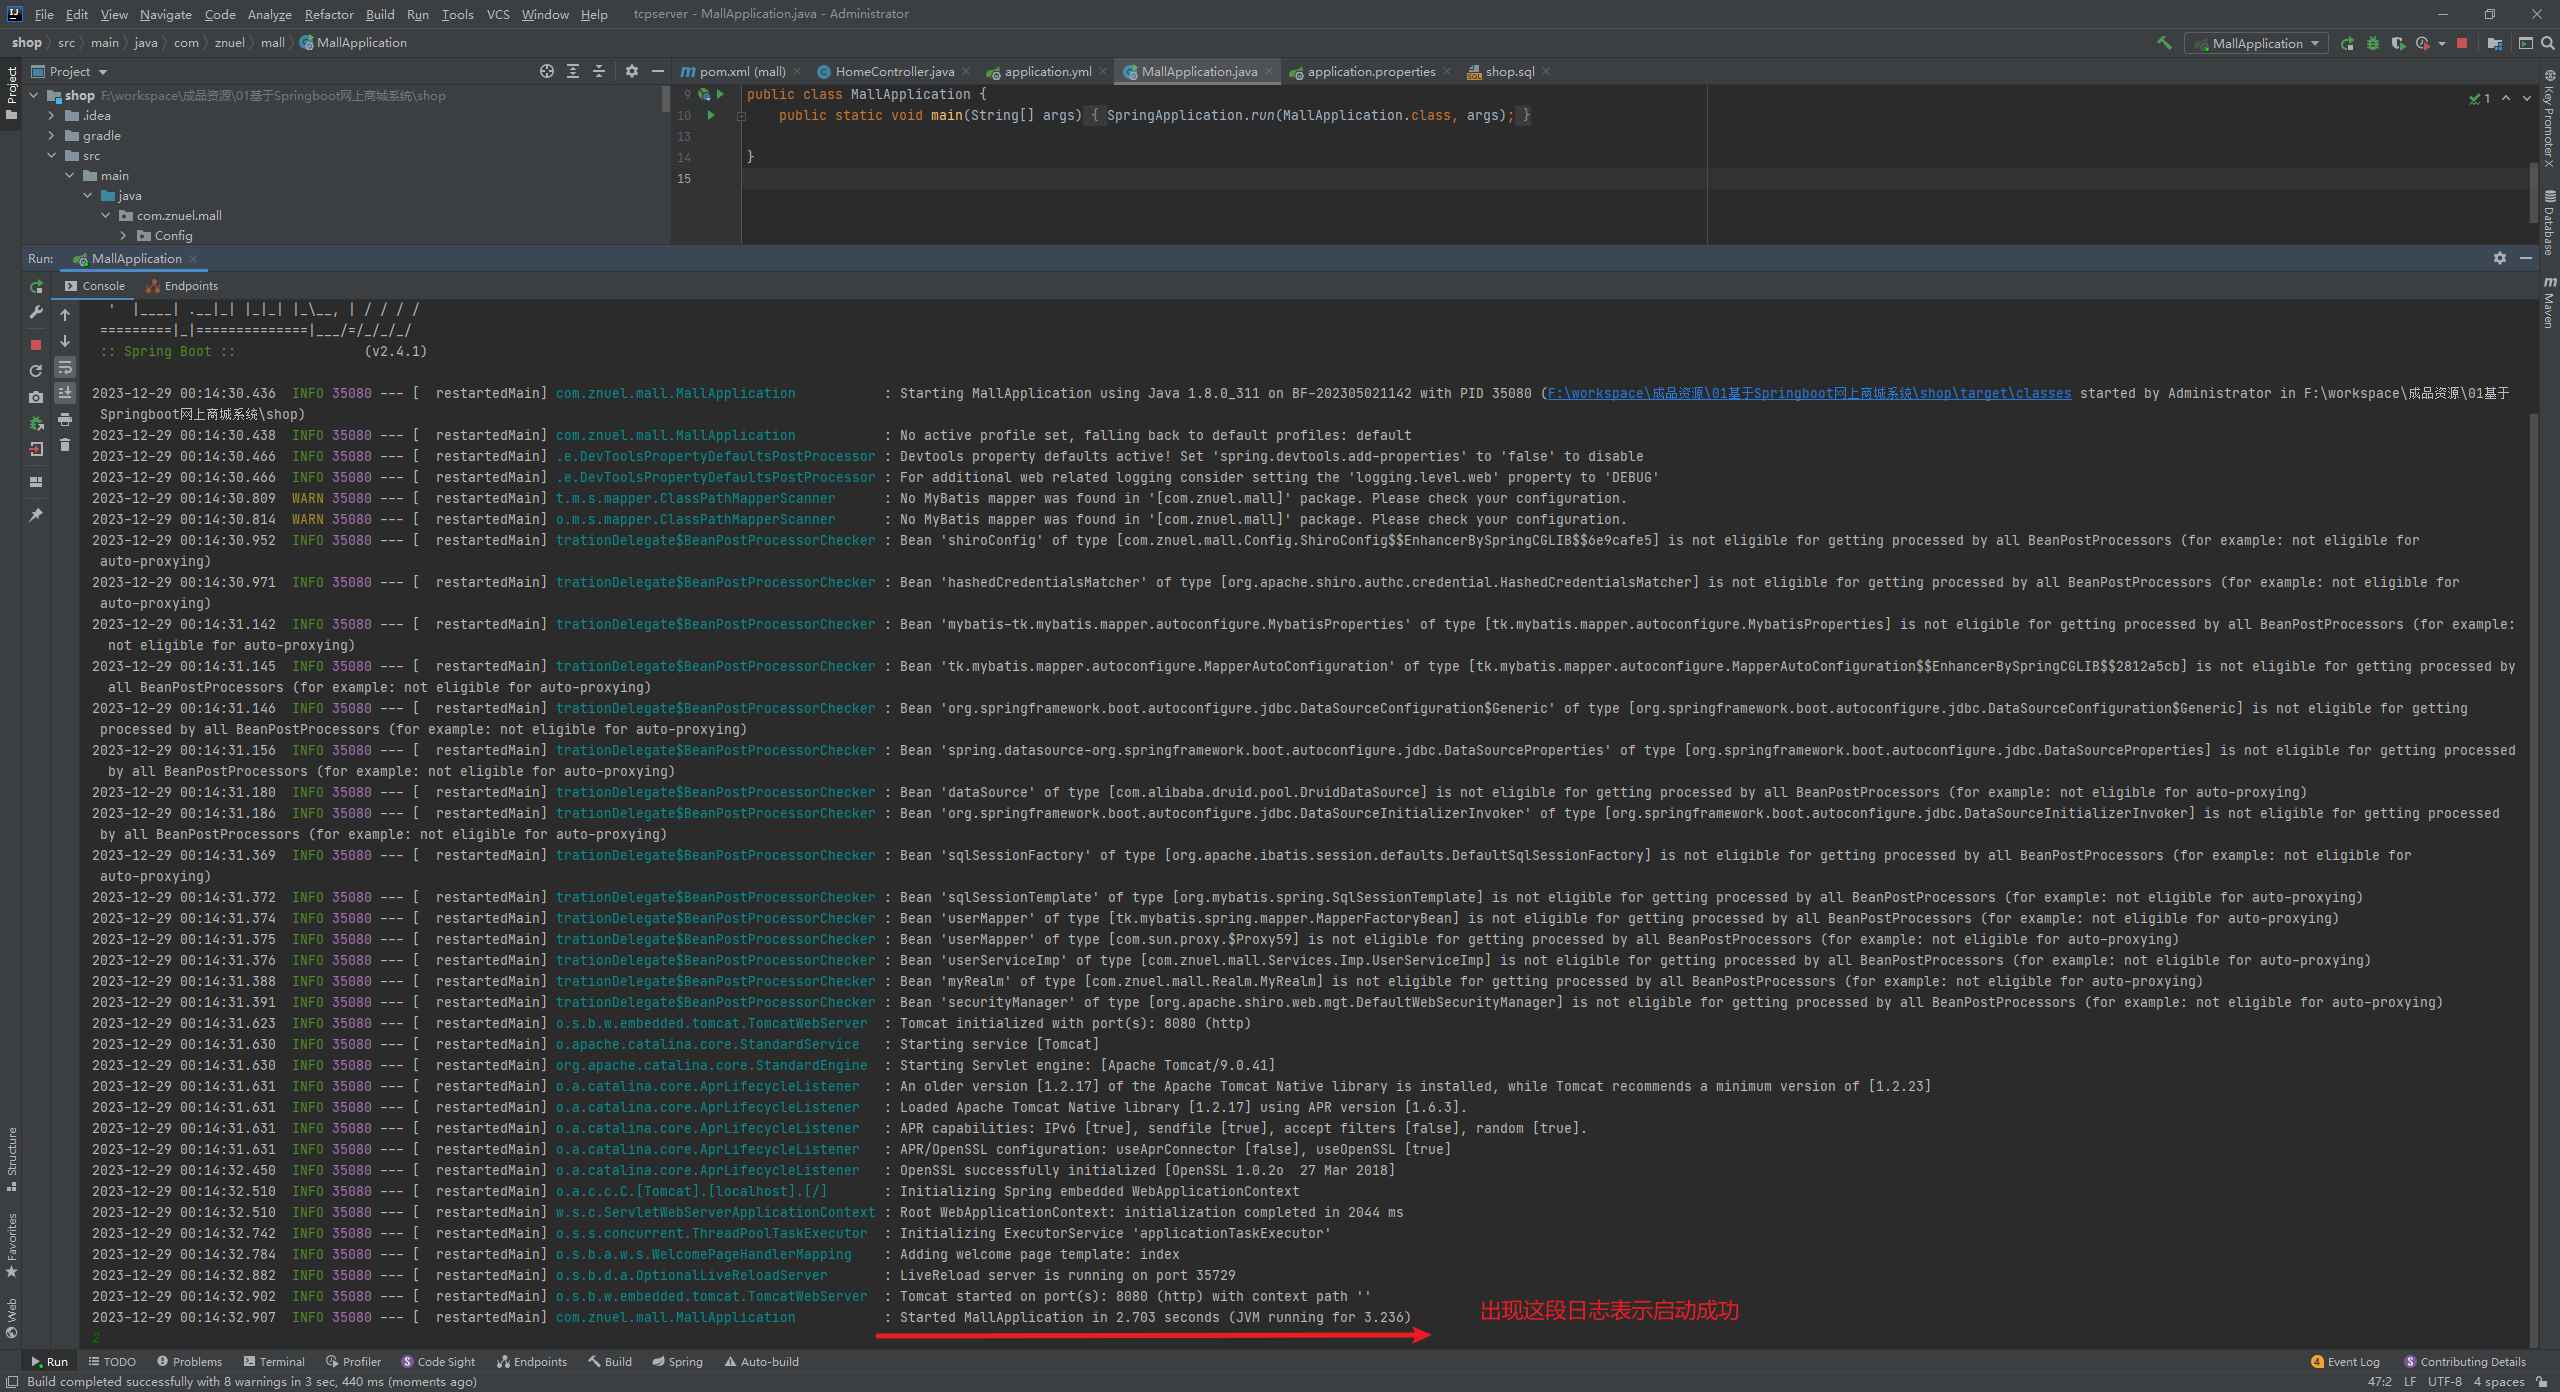Viewport: 2560px width, 1392px height.
Task: Switch to HomeController.java editor tab
Action: (894, 71)
